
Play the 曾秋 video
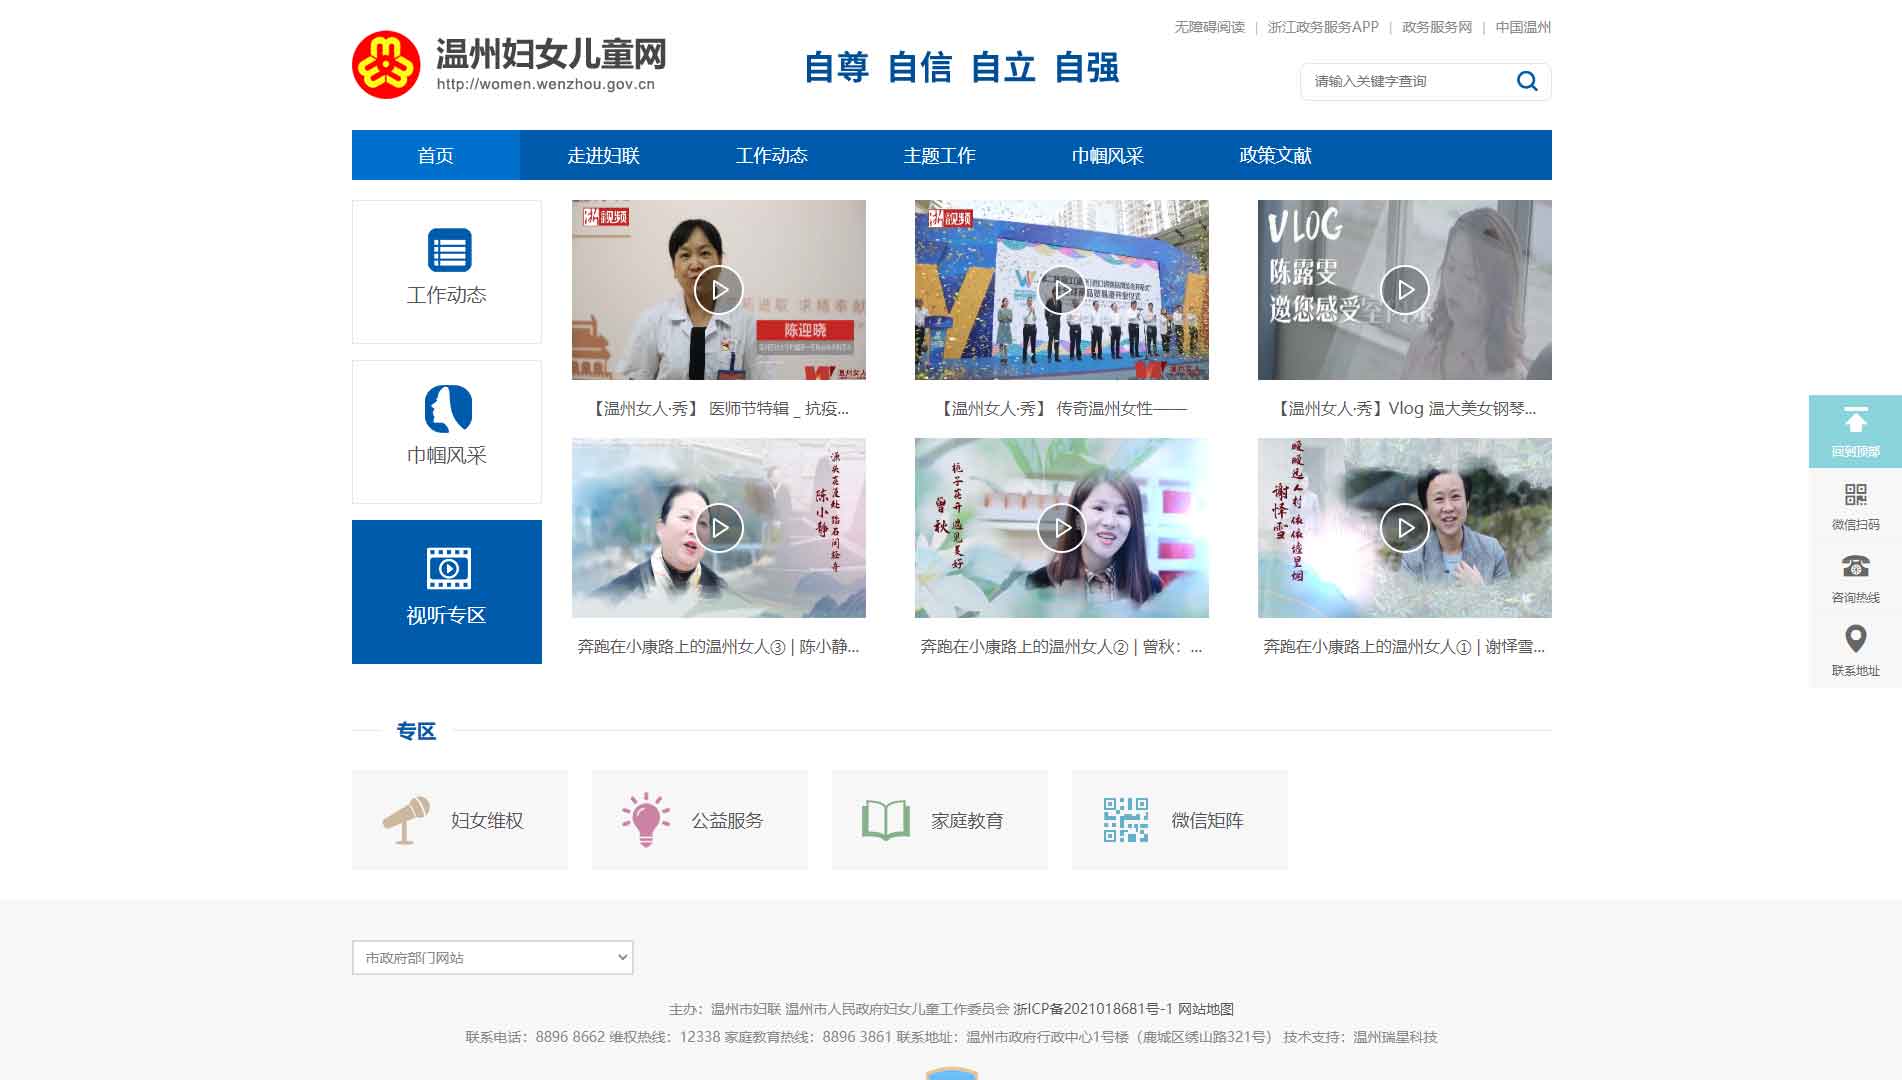[x=1062, y=528]
